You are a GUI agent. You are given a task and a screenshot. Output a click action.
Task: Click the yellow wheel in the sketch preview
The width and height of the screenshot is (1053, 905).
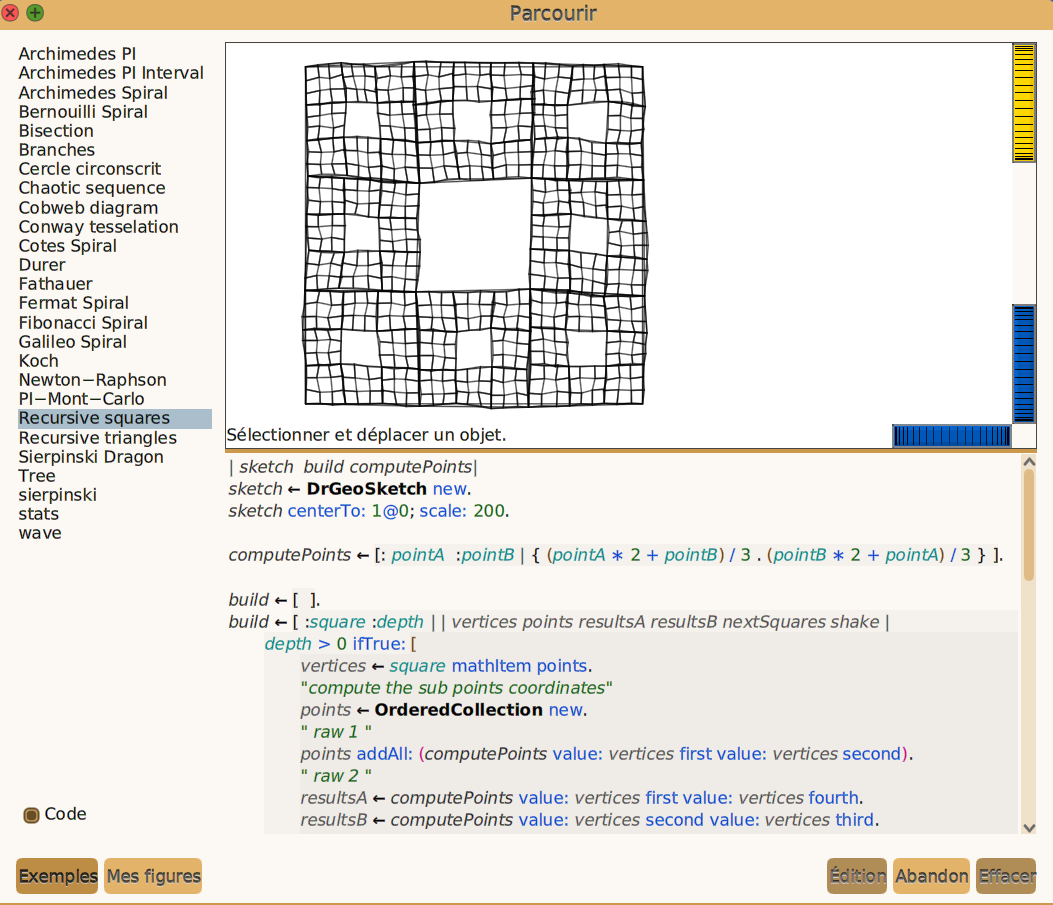coord(1023,103)
